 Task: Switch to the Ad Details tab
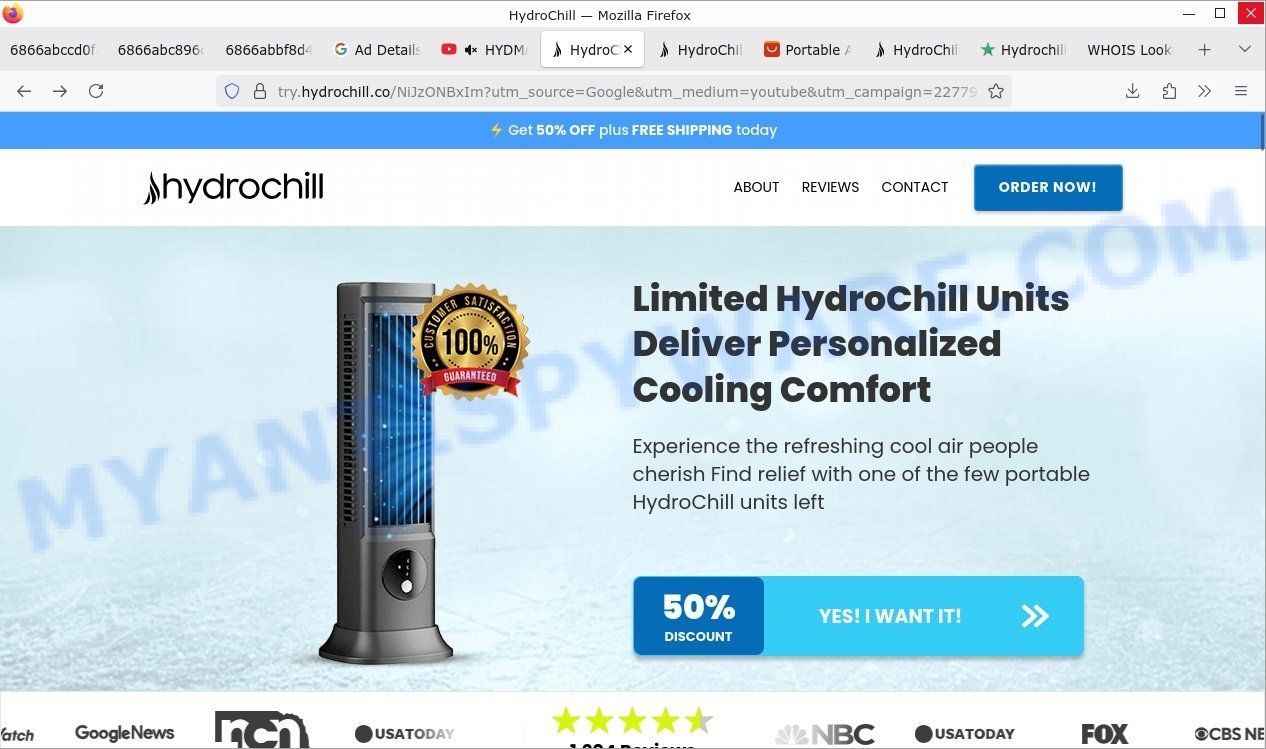(377, 49)
